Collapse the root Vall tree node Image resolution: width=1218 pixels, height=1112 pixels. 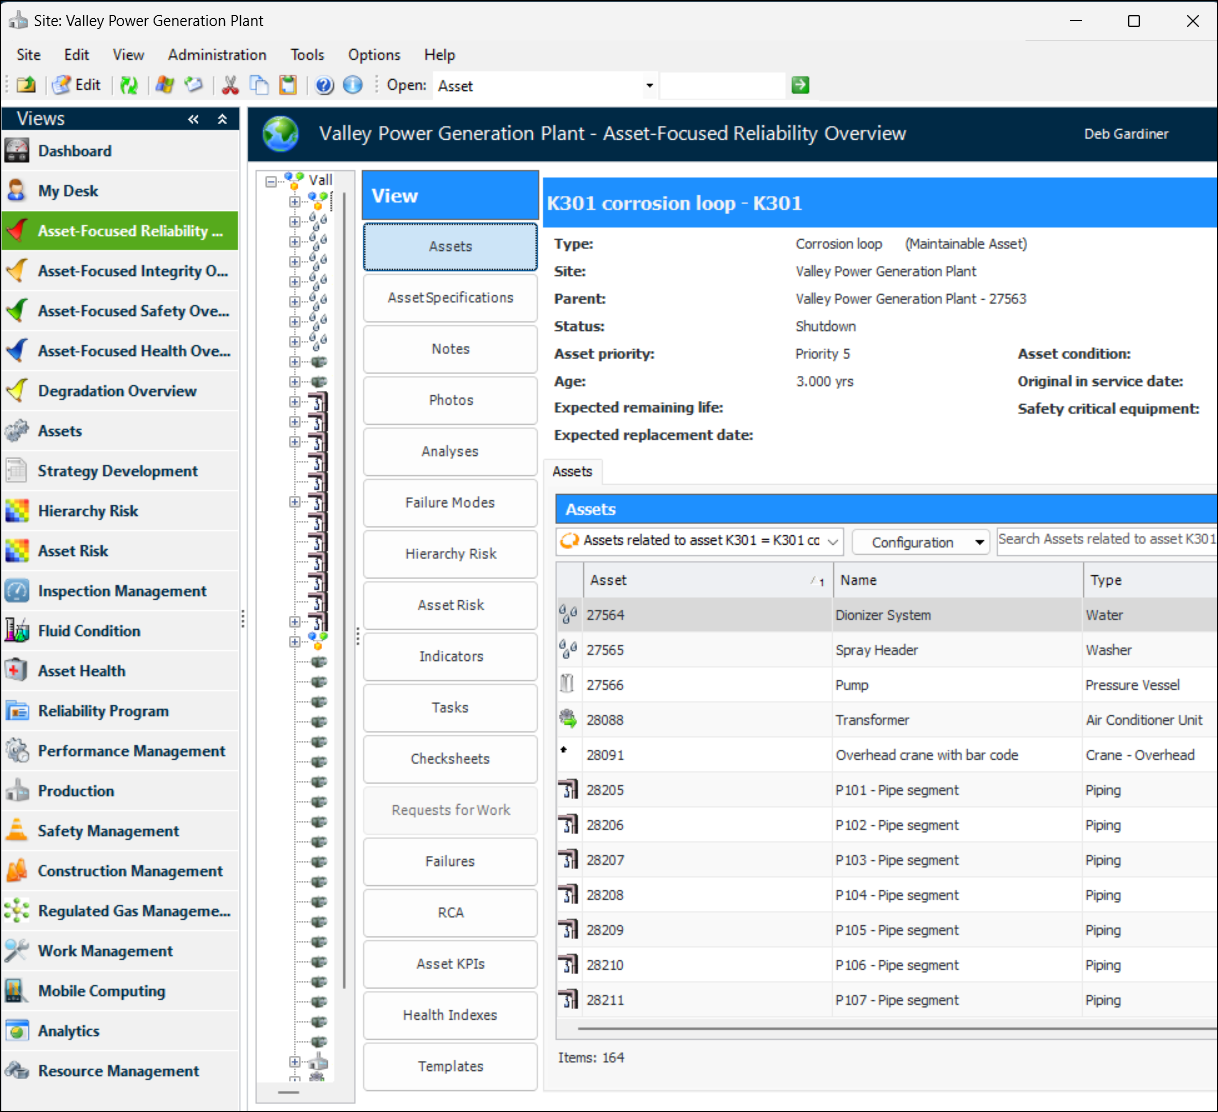271,181
